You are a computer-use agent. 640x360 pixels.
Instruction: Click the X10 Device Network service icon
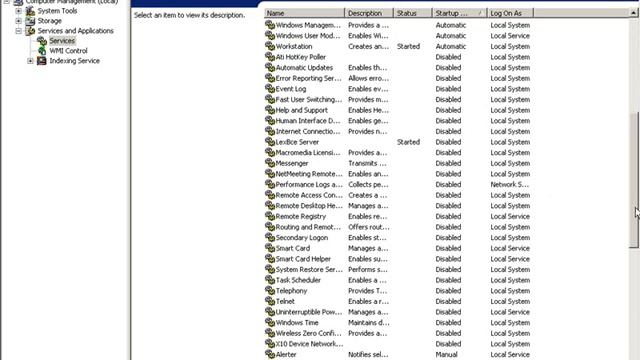point(270,343)
